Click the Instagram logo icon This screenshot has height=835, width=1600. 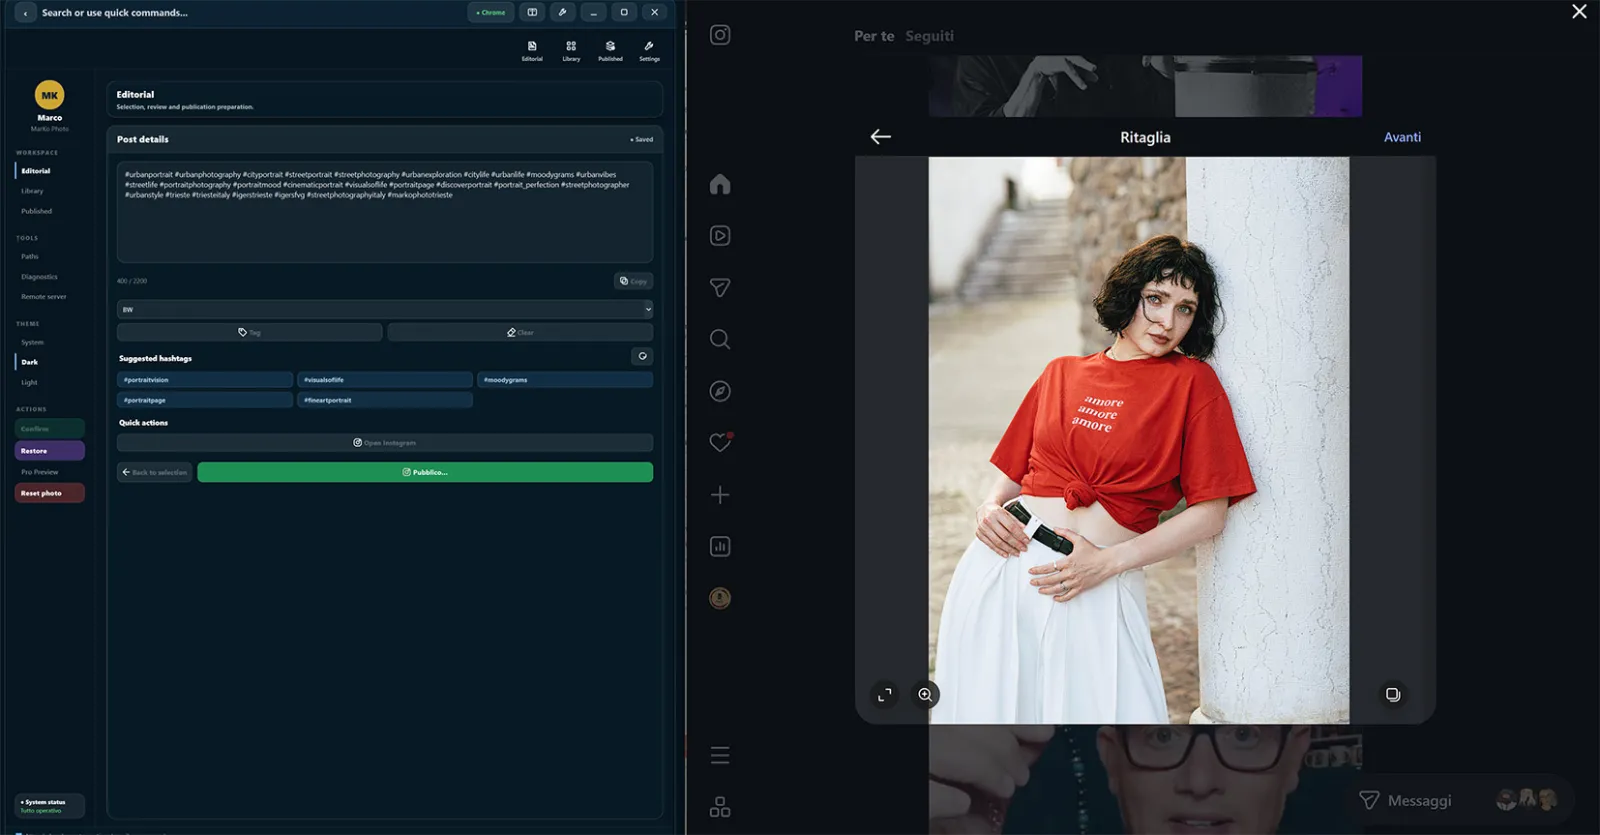720,35
